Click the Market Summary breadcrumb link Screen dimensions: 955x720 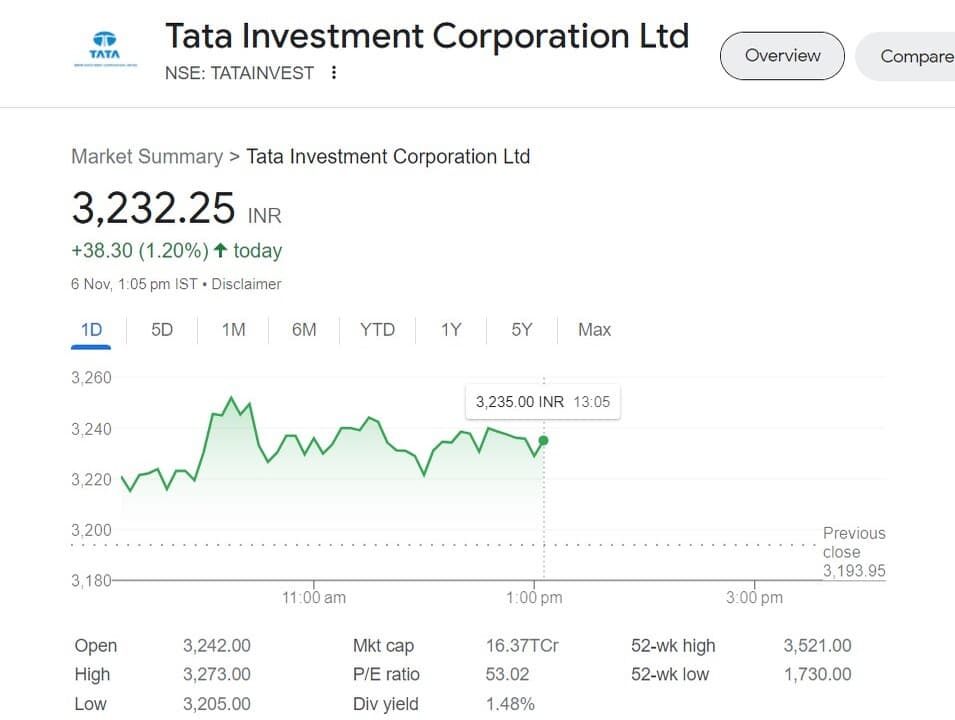pos(147,157)
